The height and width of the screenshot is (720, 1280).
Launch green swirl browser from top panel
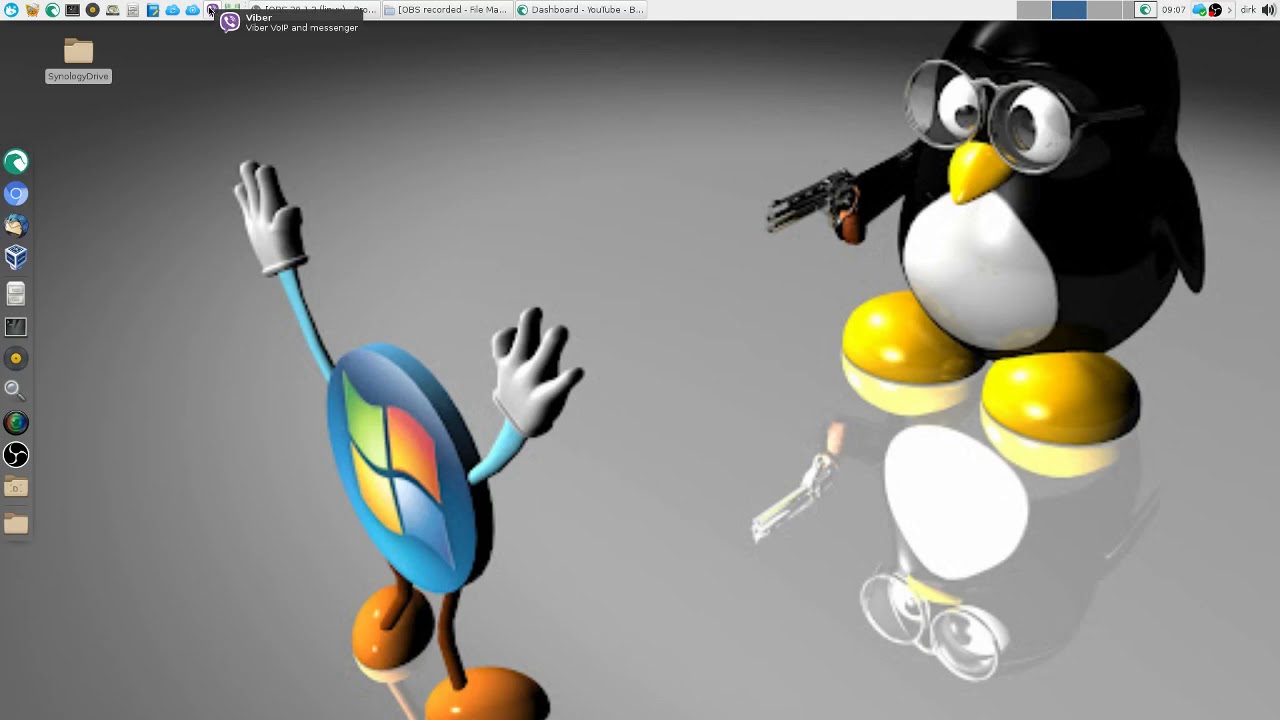pyautogui.click(x=52, y=10)
